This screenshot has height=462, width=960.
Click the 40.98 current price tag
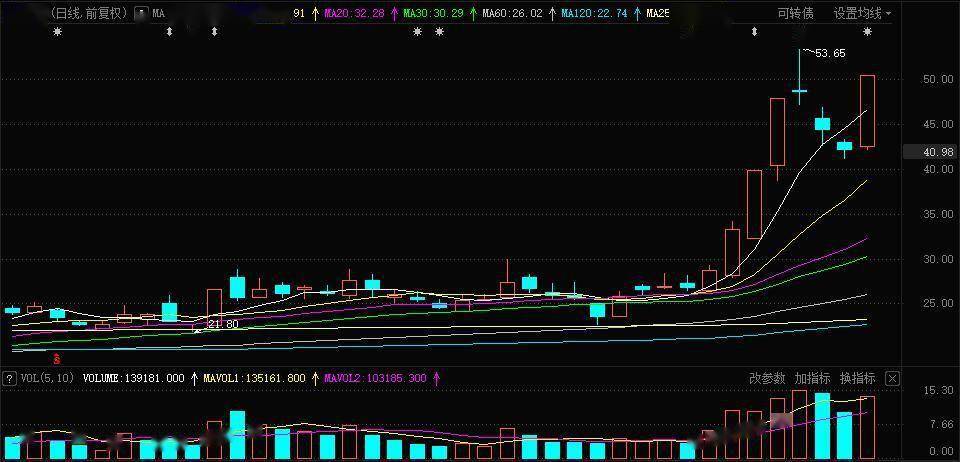point(929,152)
